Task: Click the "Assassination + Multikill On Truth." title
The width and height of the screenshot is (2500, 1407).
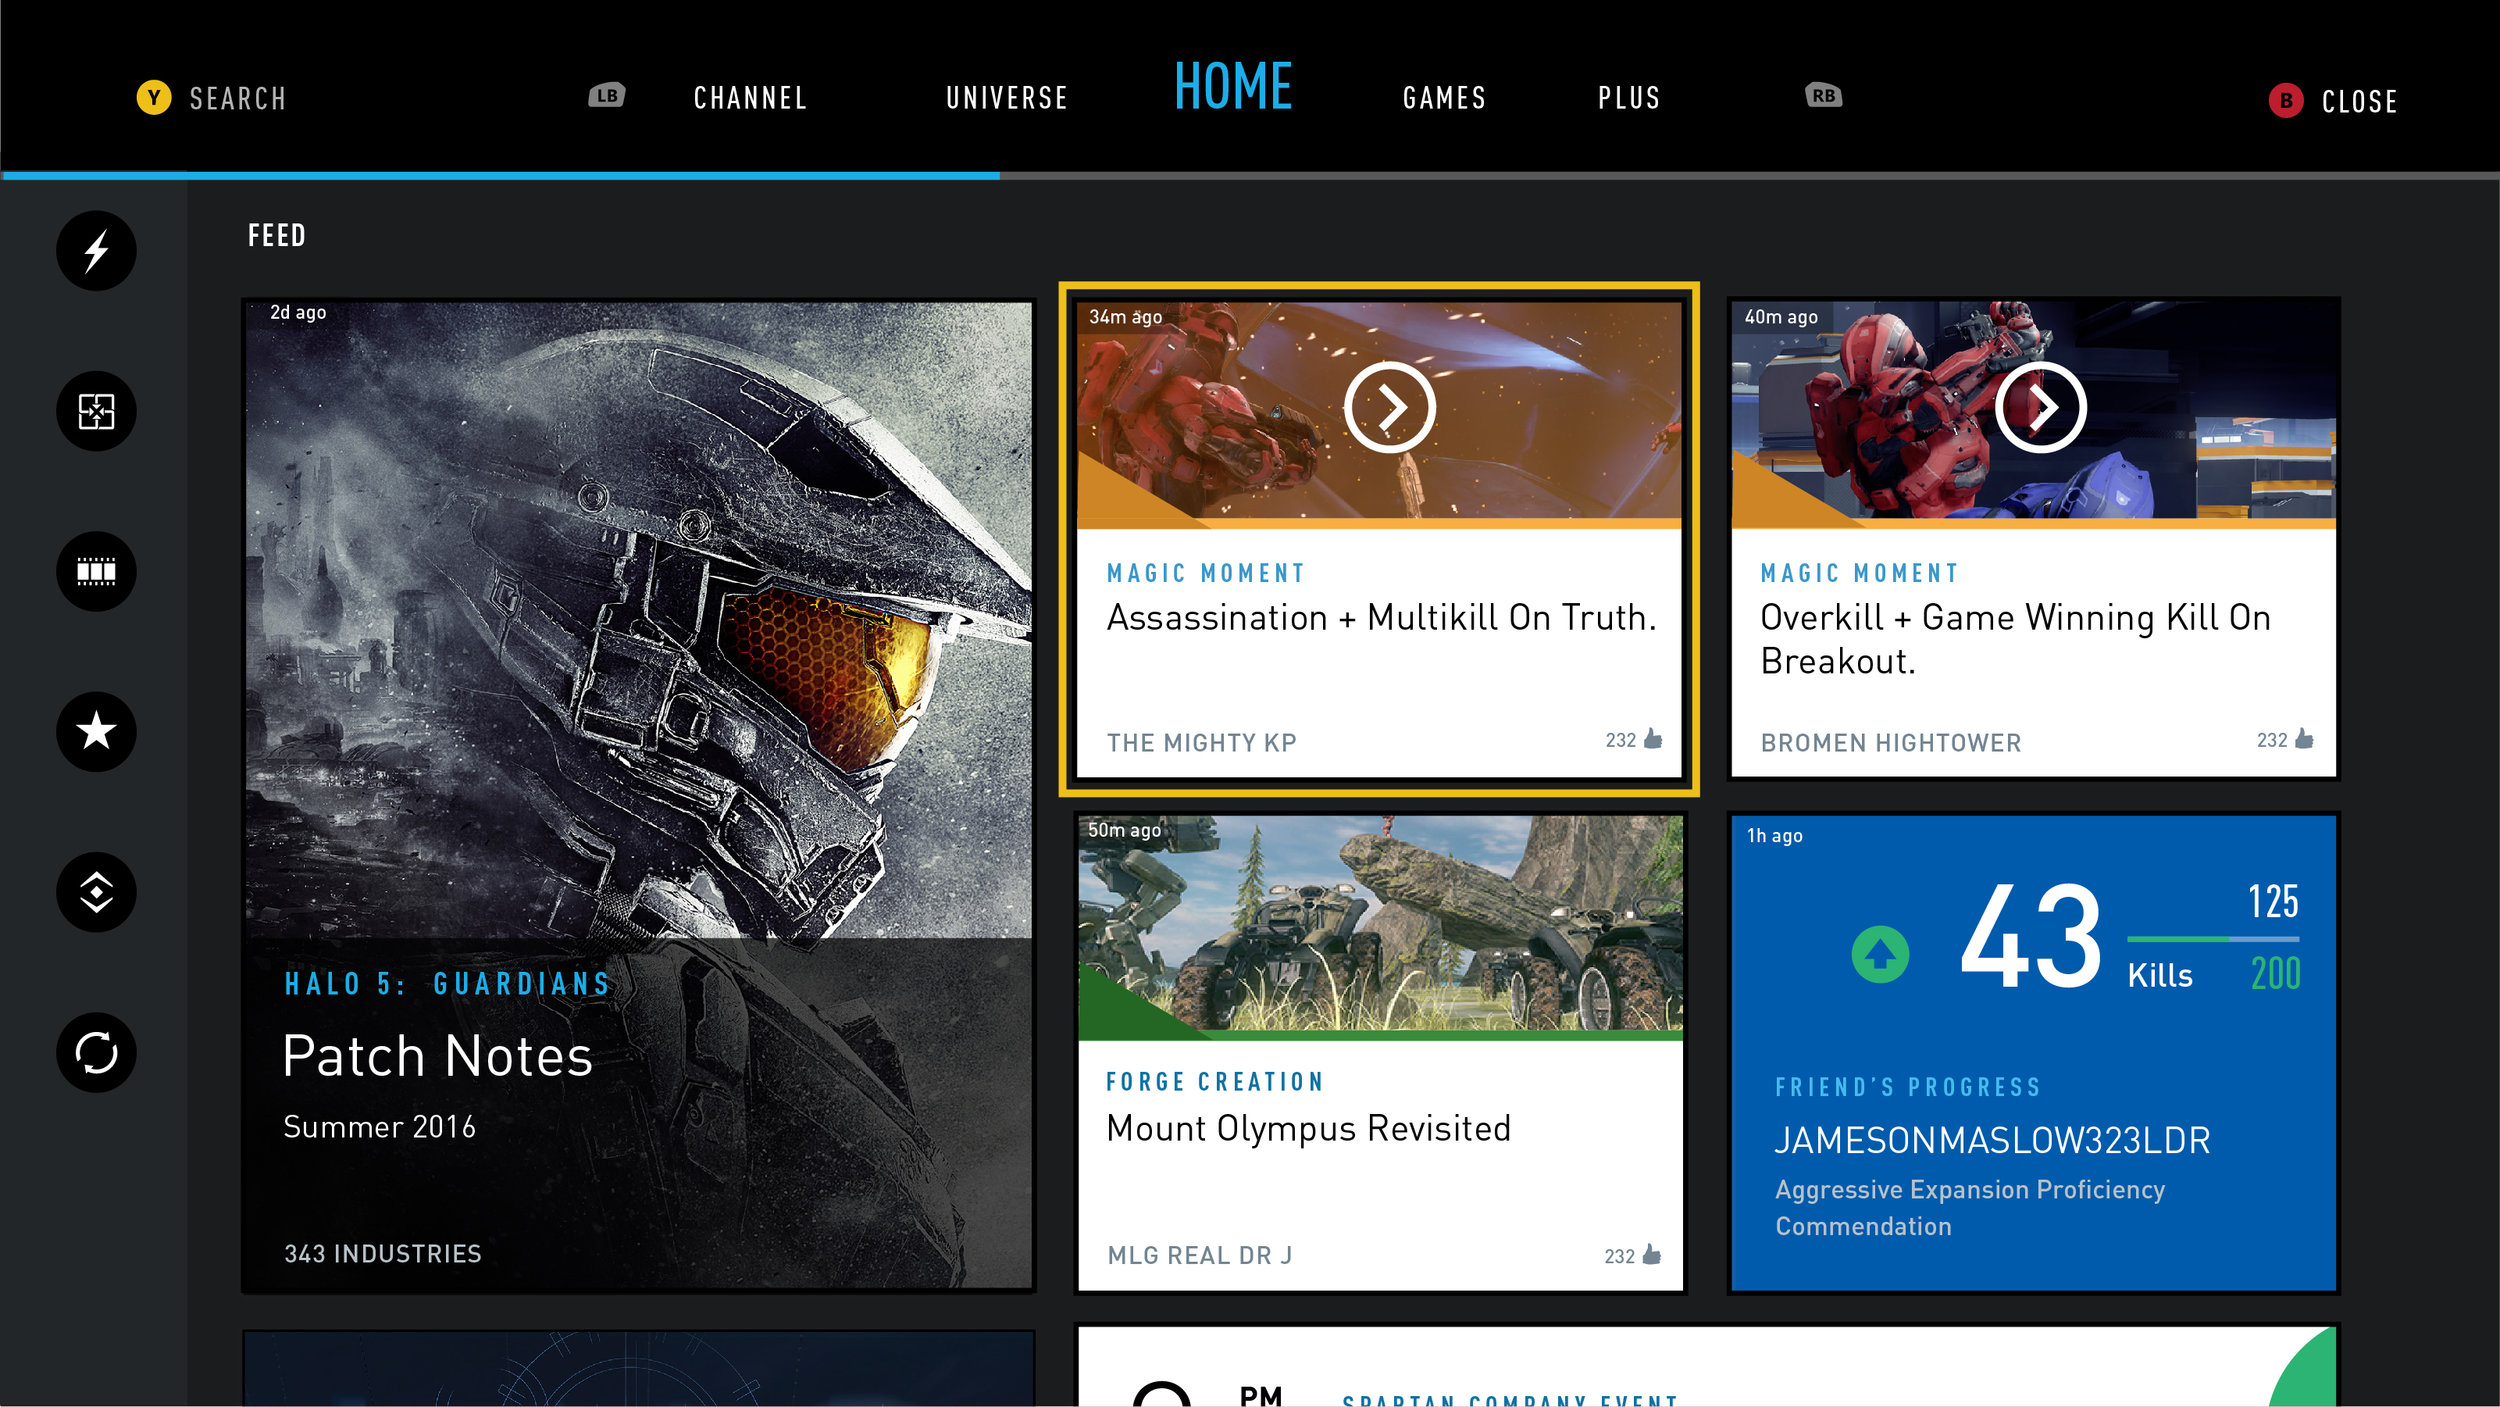Action: click(x=1381, y=618)
